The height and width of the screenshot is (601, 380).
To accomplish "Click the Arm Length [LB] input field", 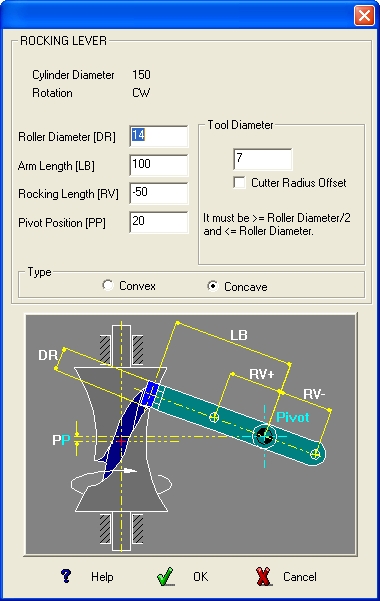I will pyautogui.click(x=159, y=165).
